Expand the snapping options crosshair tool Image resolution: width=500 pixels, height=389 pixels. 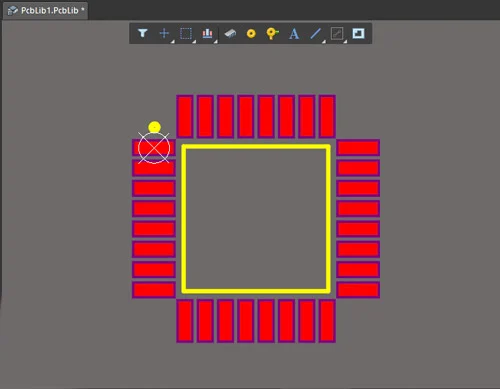pyautogui.click(x=164, y=33)
